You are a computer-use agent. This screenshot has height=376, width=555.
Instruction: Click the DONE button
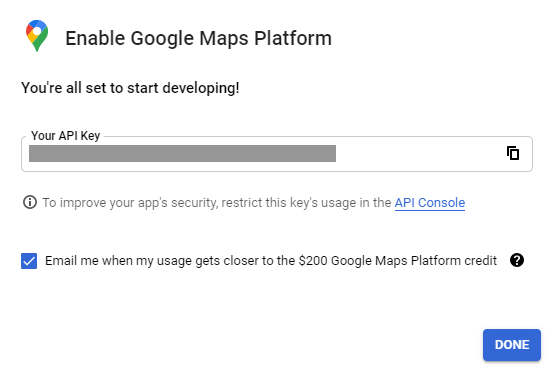point(511,345)
